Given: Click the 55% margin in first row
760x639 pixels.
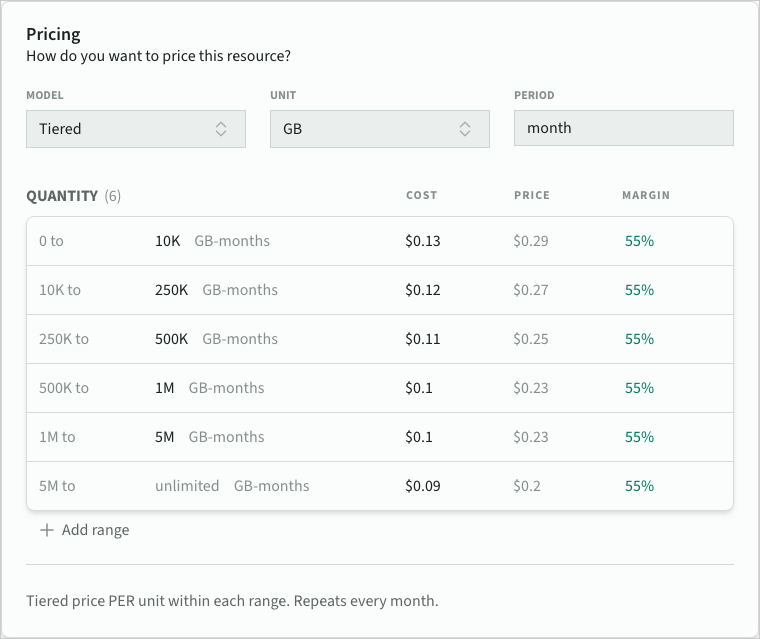Looking at the screenshot, I should point(639,241).
